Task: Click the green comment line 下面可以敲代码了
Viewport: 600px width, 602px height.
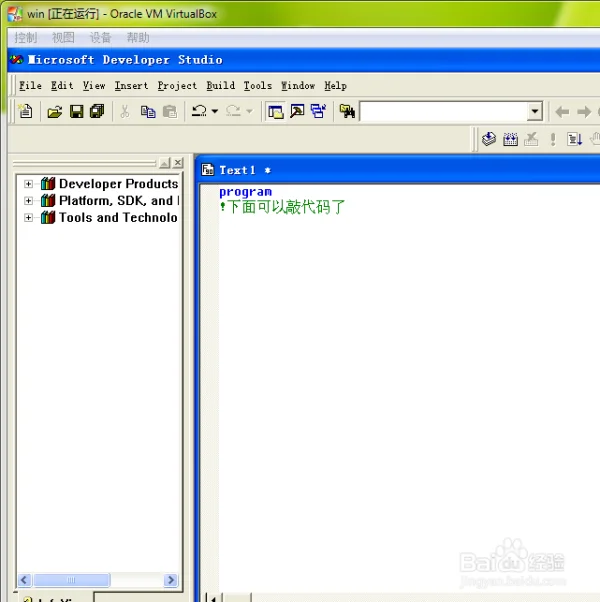Action: tap(282, 207)
